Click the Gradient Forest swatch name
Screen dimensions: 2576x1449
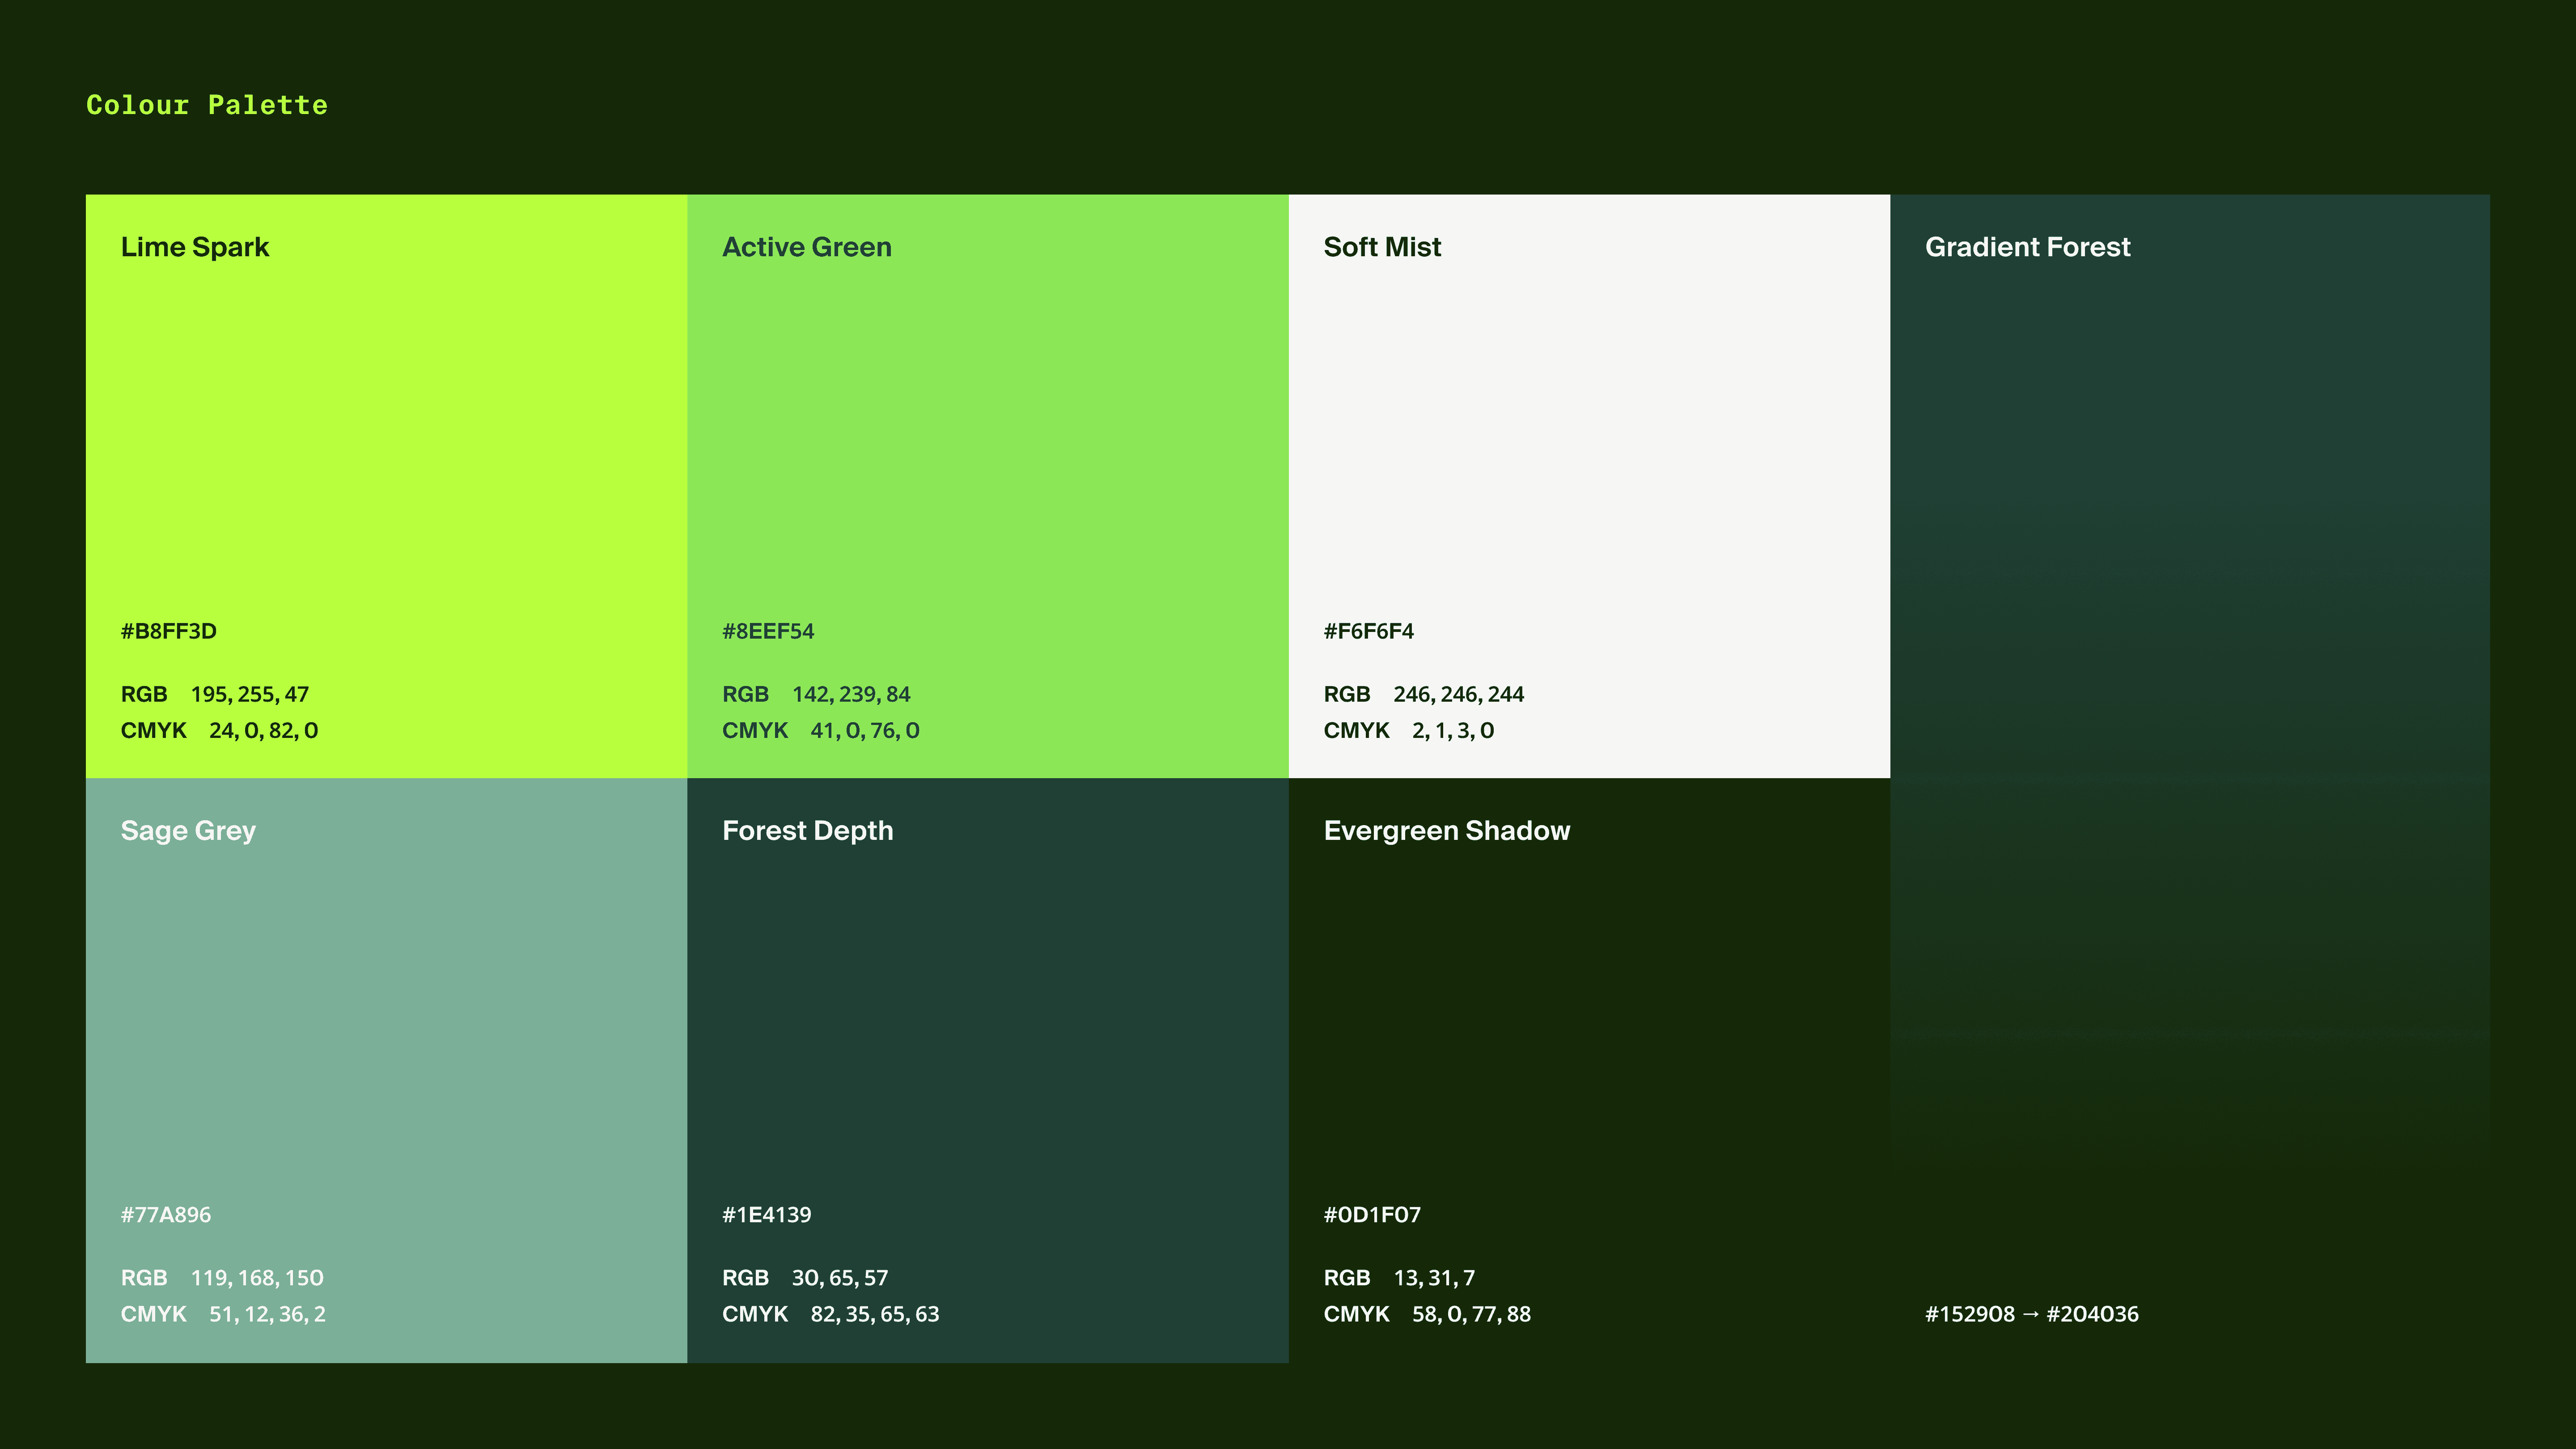pyautogui.click(x=2028, y=247)
